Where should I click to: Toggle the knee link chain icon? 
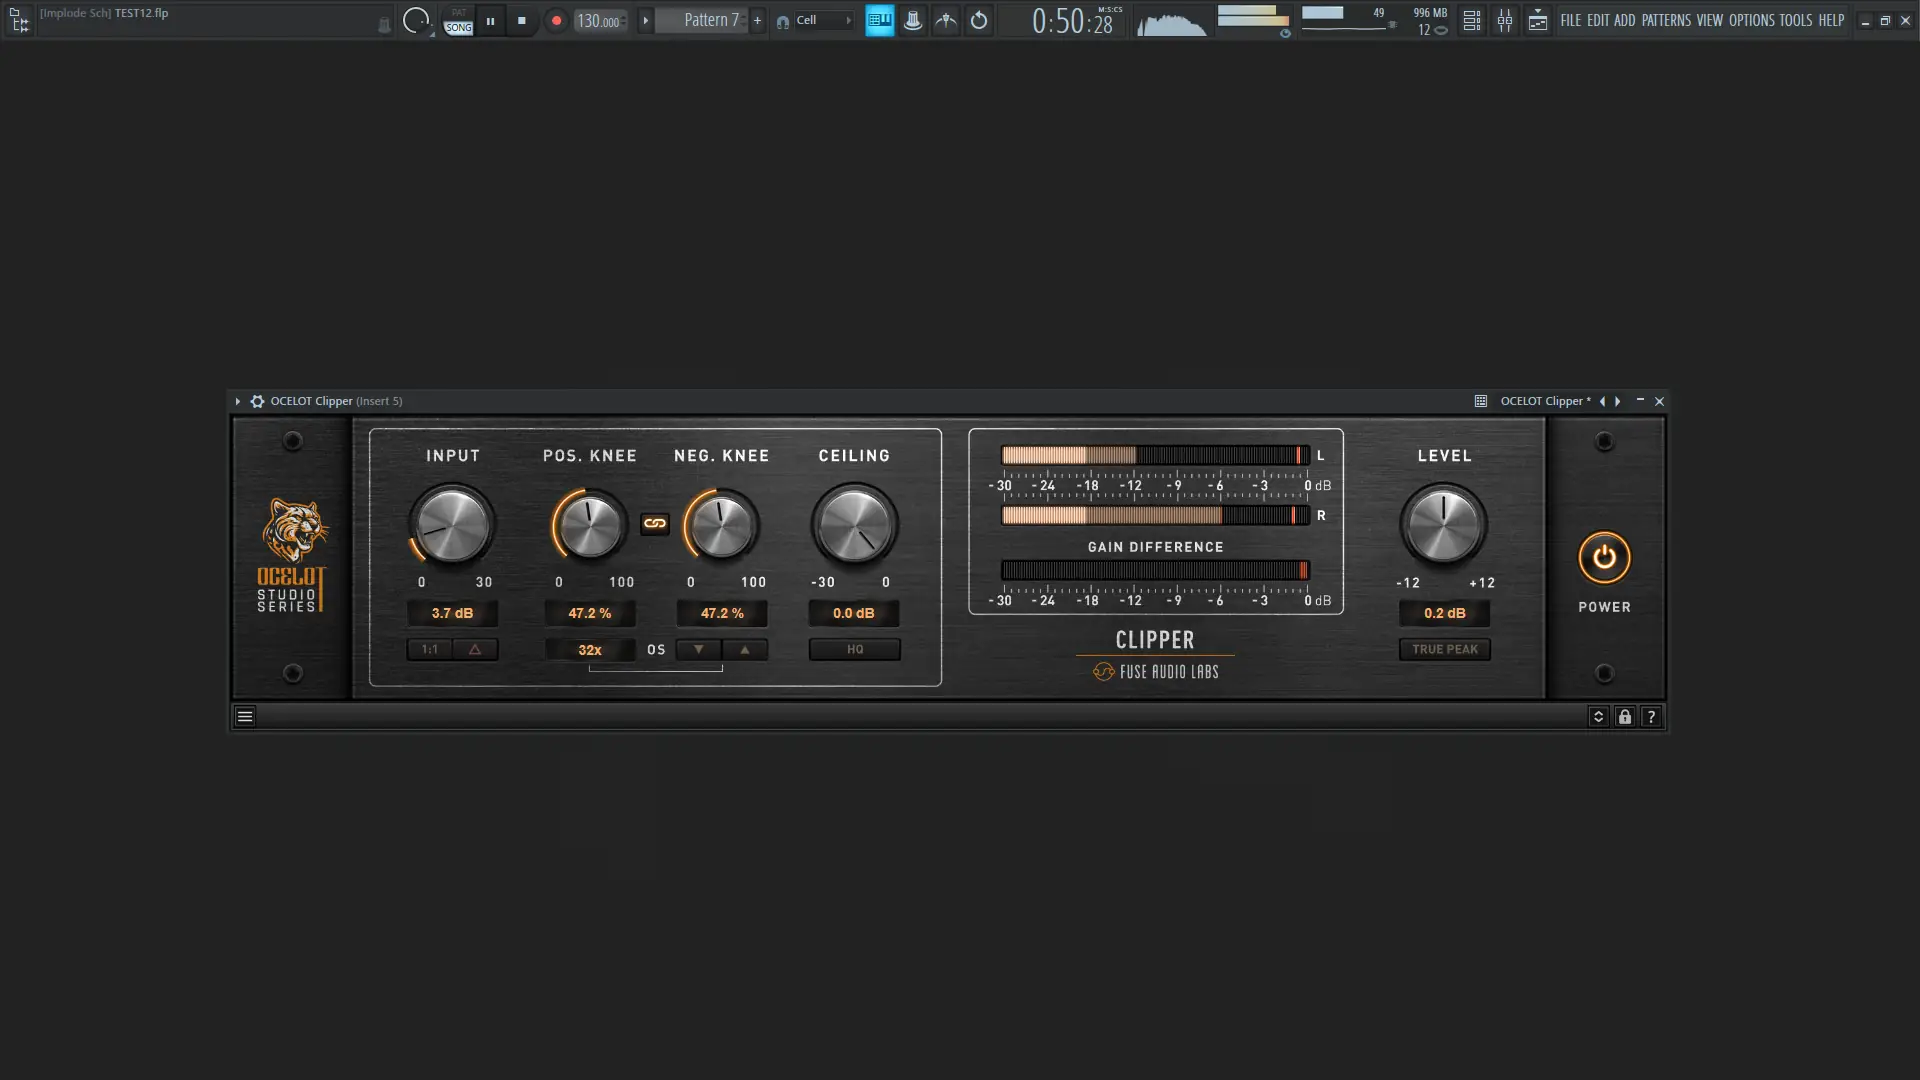tap(655, 523)
